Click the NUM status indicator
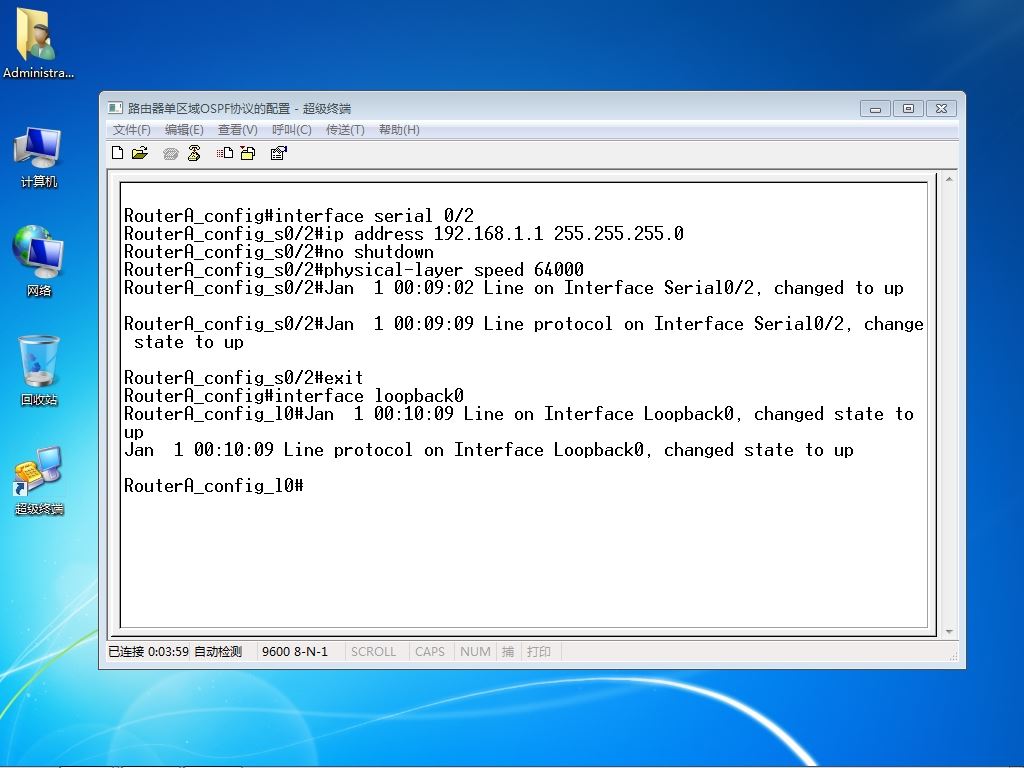 [475, 651]
